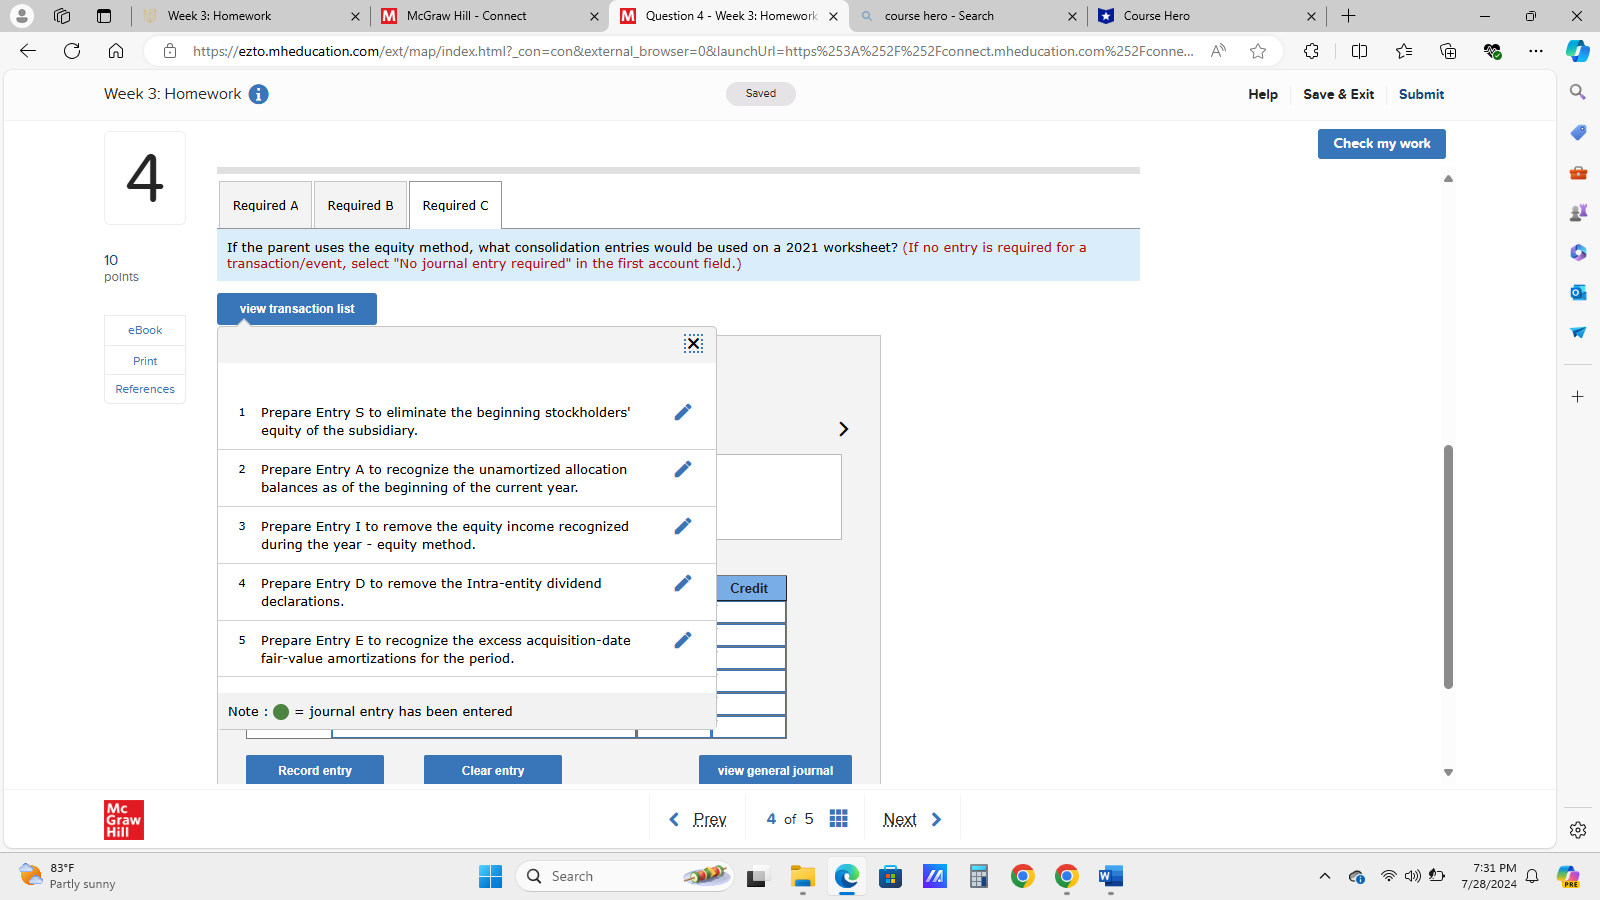
Task: Click the Record entry button
Action: pos(315,770)
